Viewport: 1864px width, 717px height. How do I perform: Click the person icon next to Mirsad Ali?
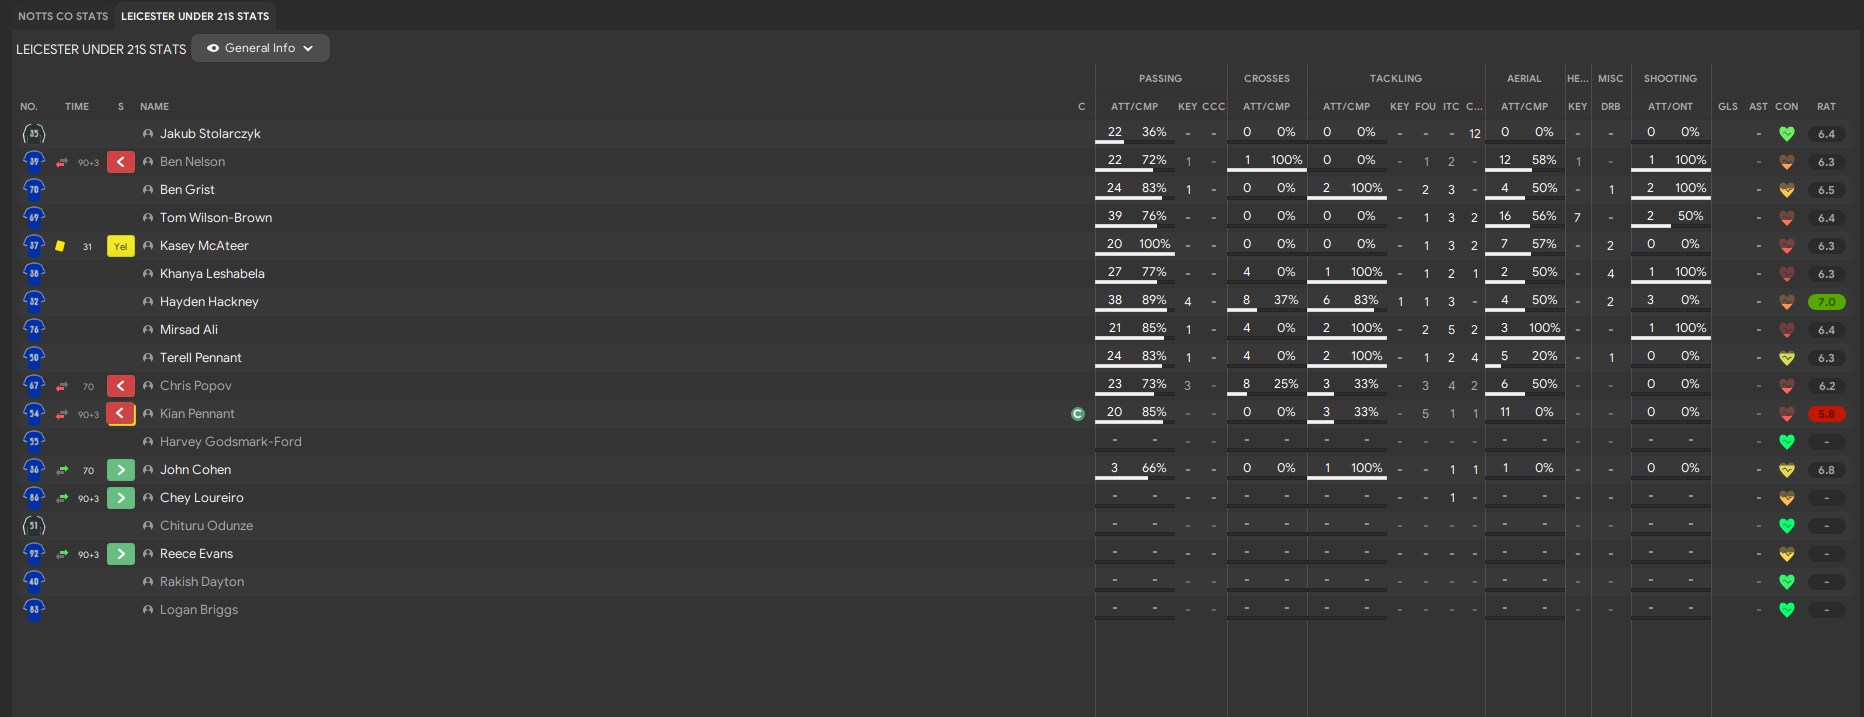click(x=148, y=330)
